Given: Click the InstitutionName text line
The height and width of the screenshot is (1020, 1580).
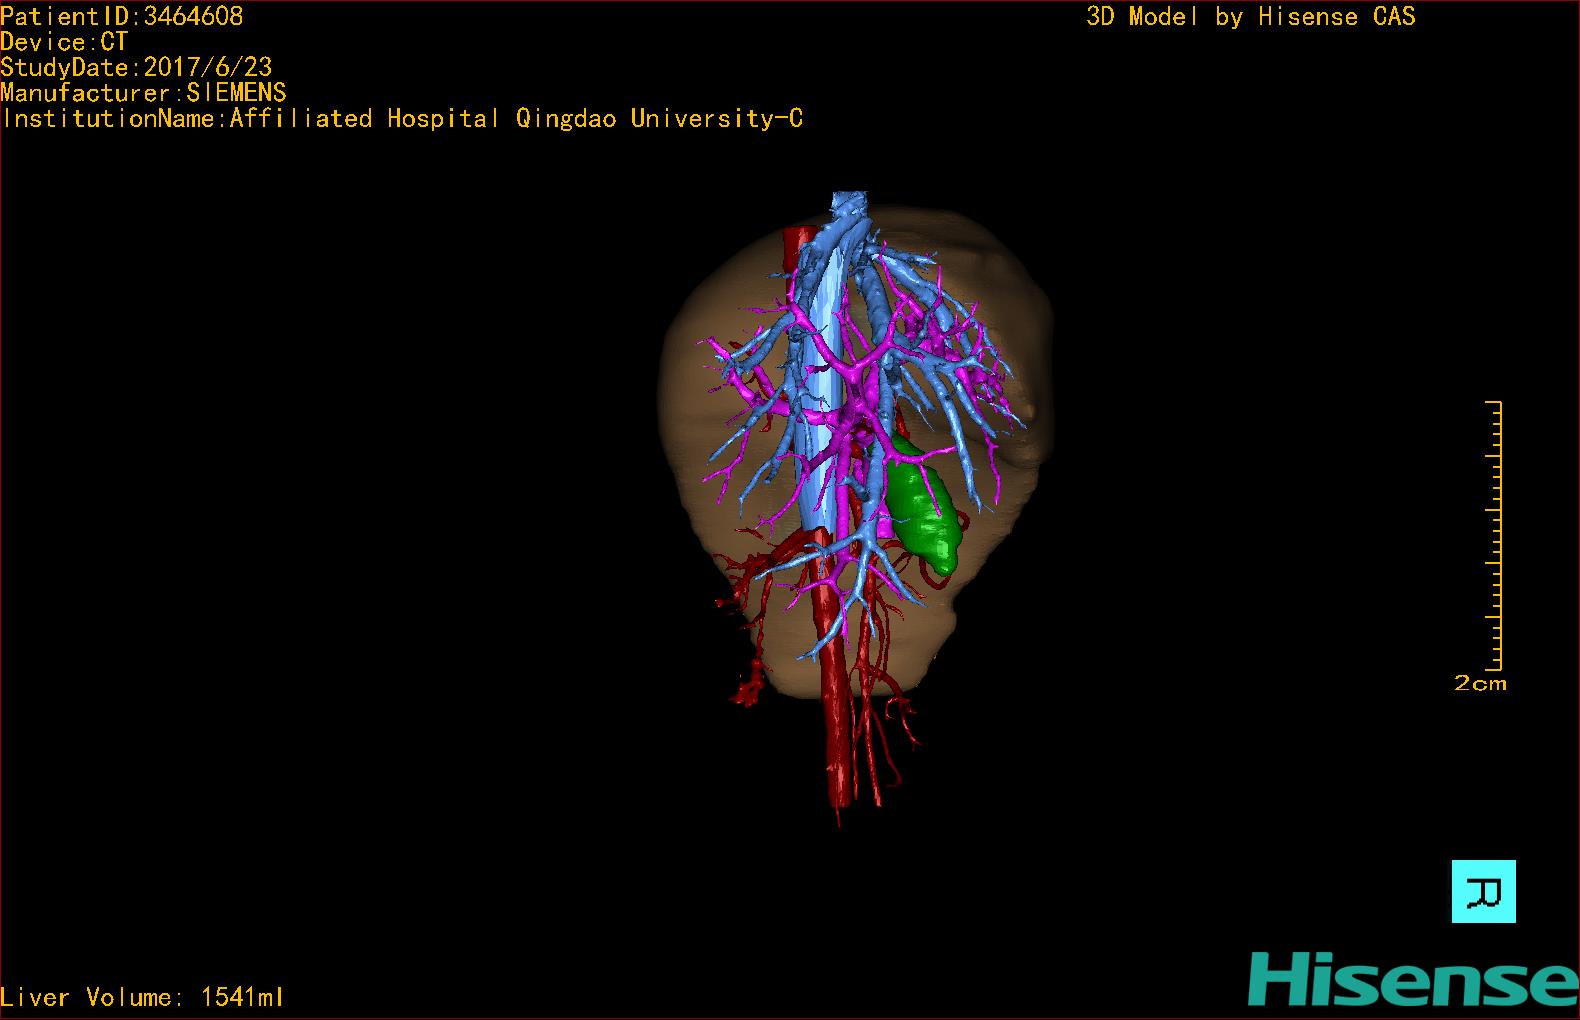Looking at the screenshot, I should pos(402,118).
